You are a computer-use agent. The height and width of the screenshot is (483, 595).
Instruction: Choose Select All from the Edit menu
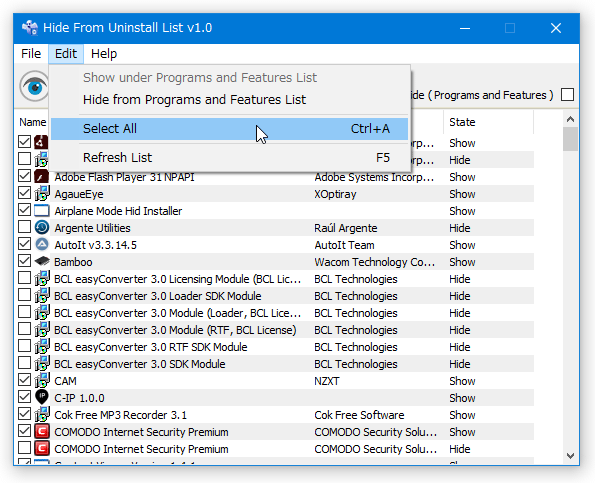tap(229, 129)
